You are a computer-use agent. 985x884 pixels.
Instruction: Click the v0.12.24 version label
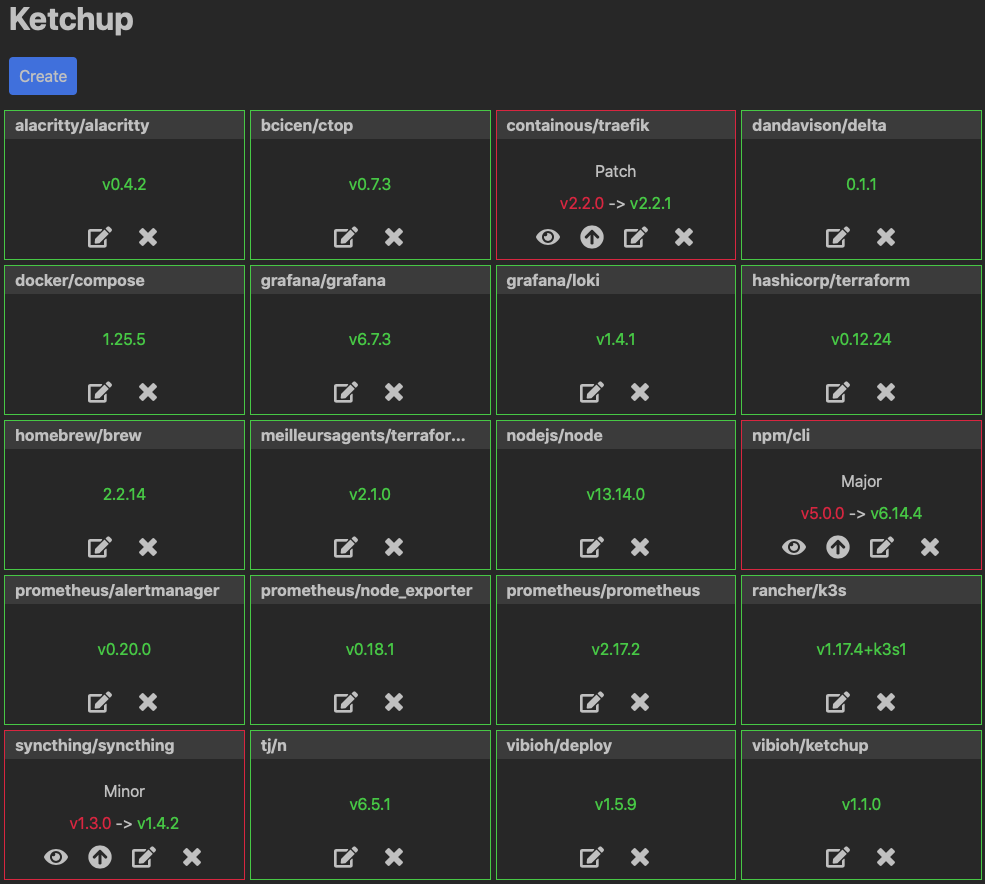pos(861,339)
